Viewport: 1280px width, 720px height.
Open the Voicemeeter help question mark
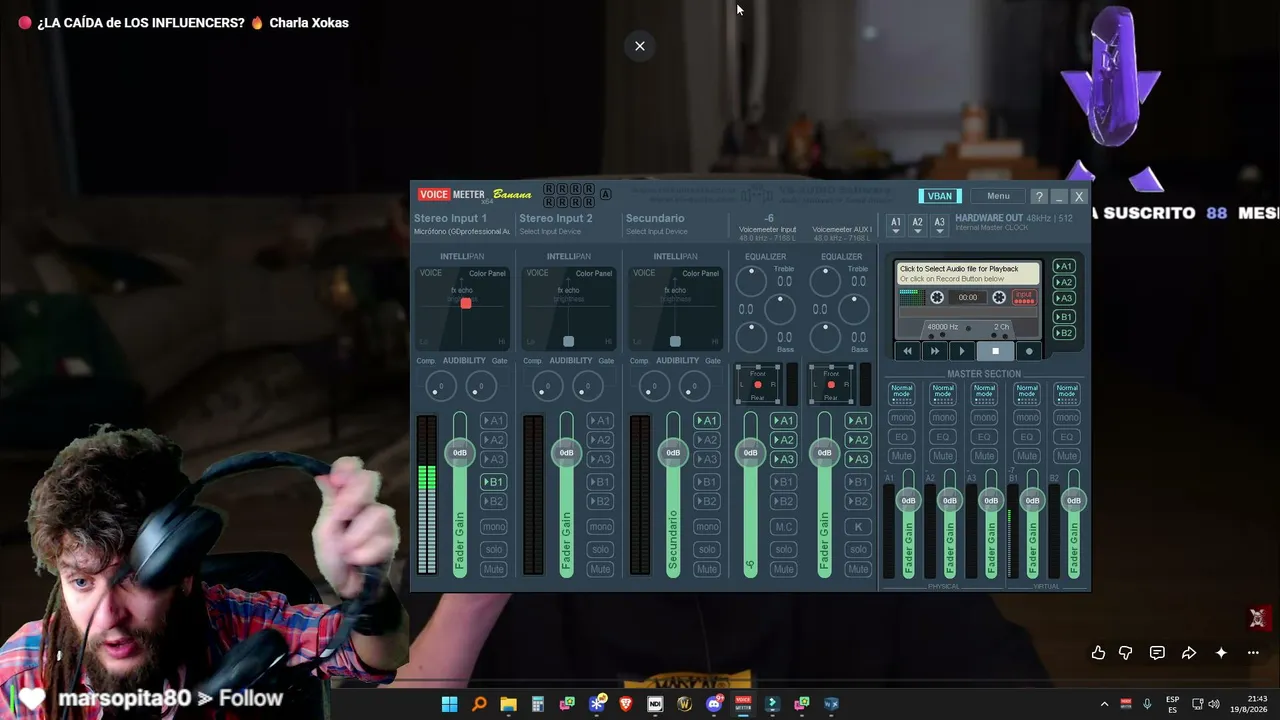click(1040, 196)
